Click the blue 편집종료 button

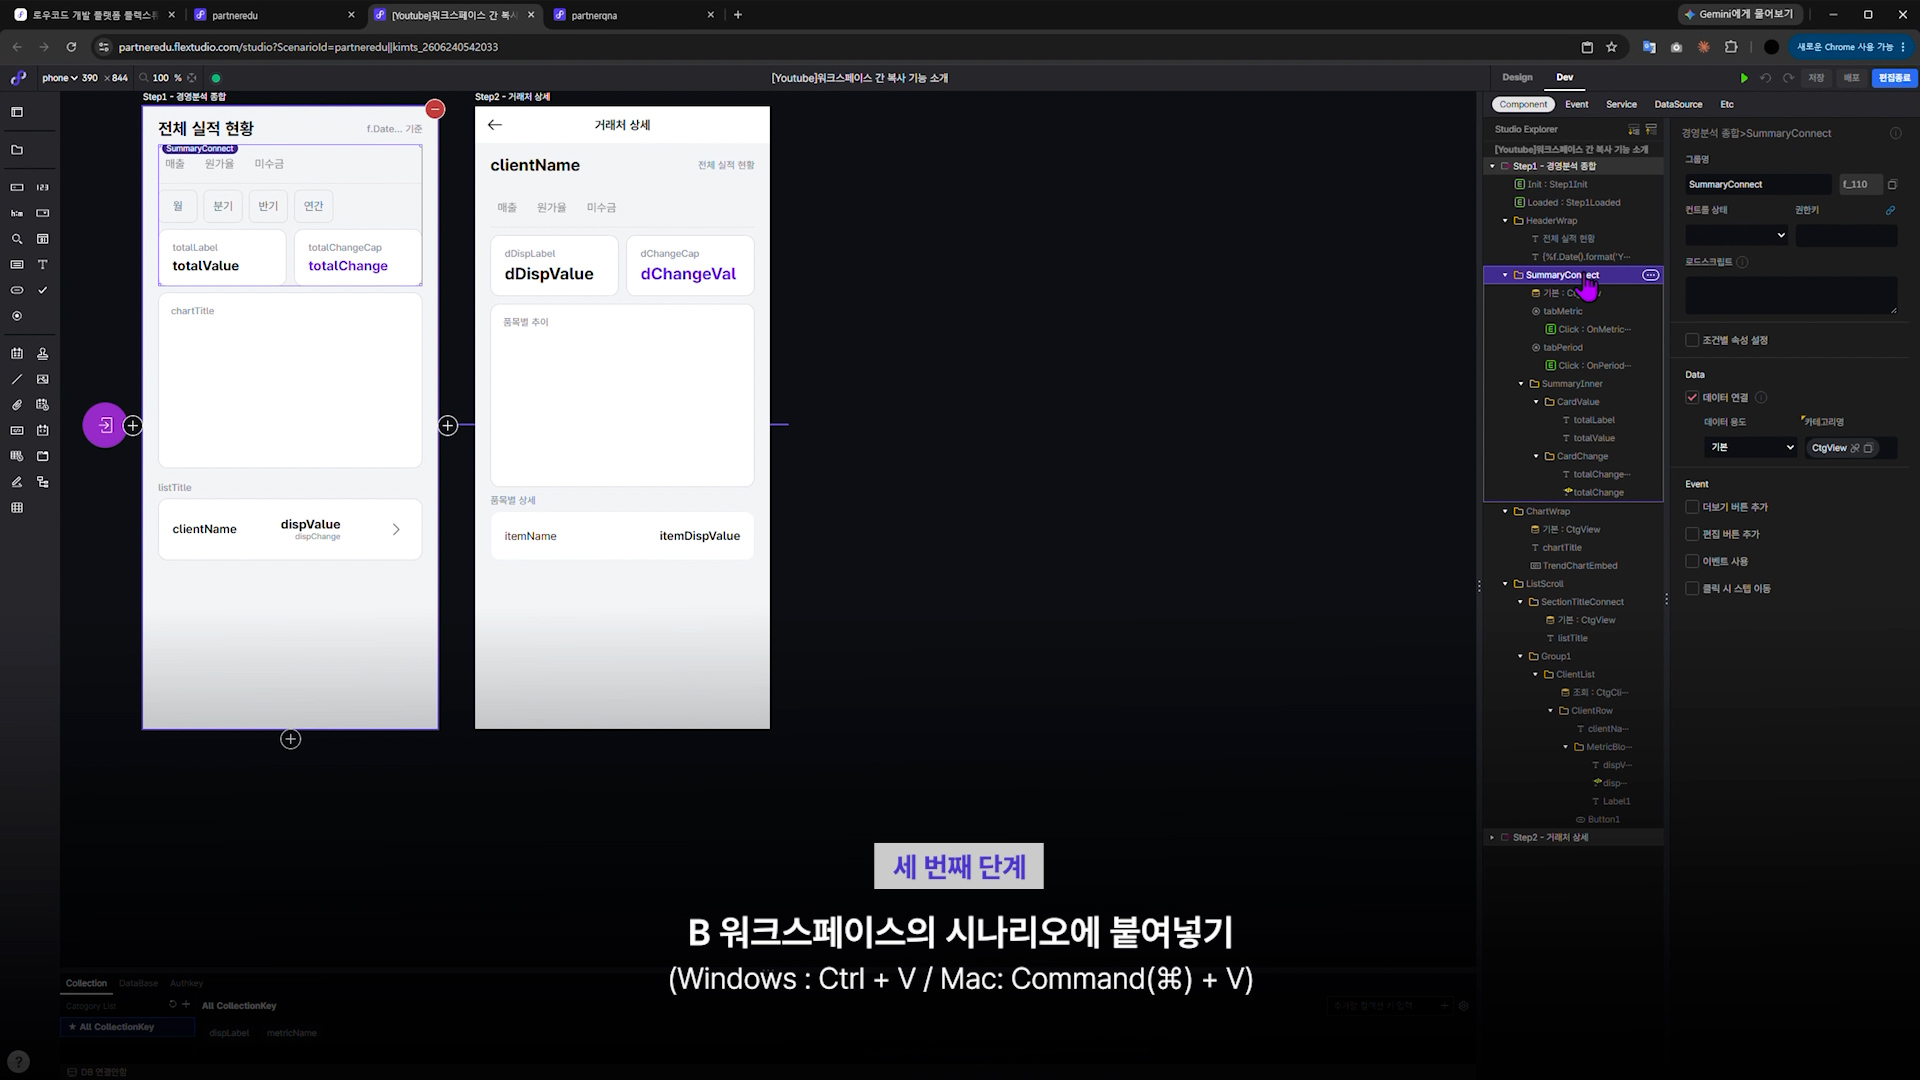coord(1894,78)
